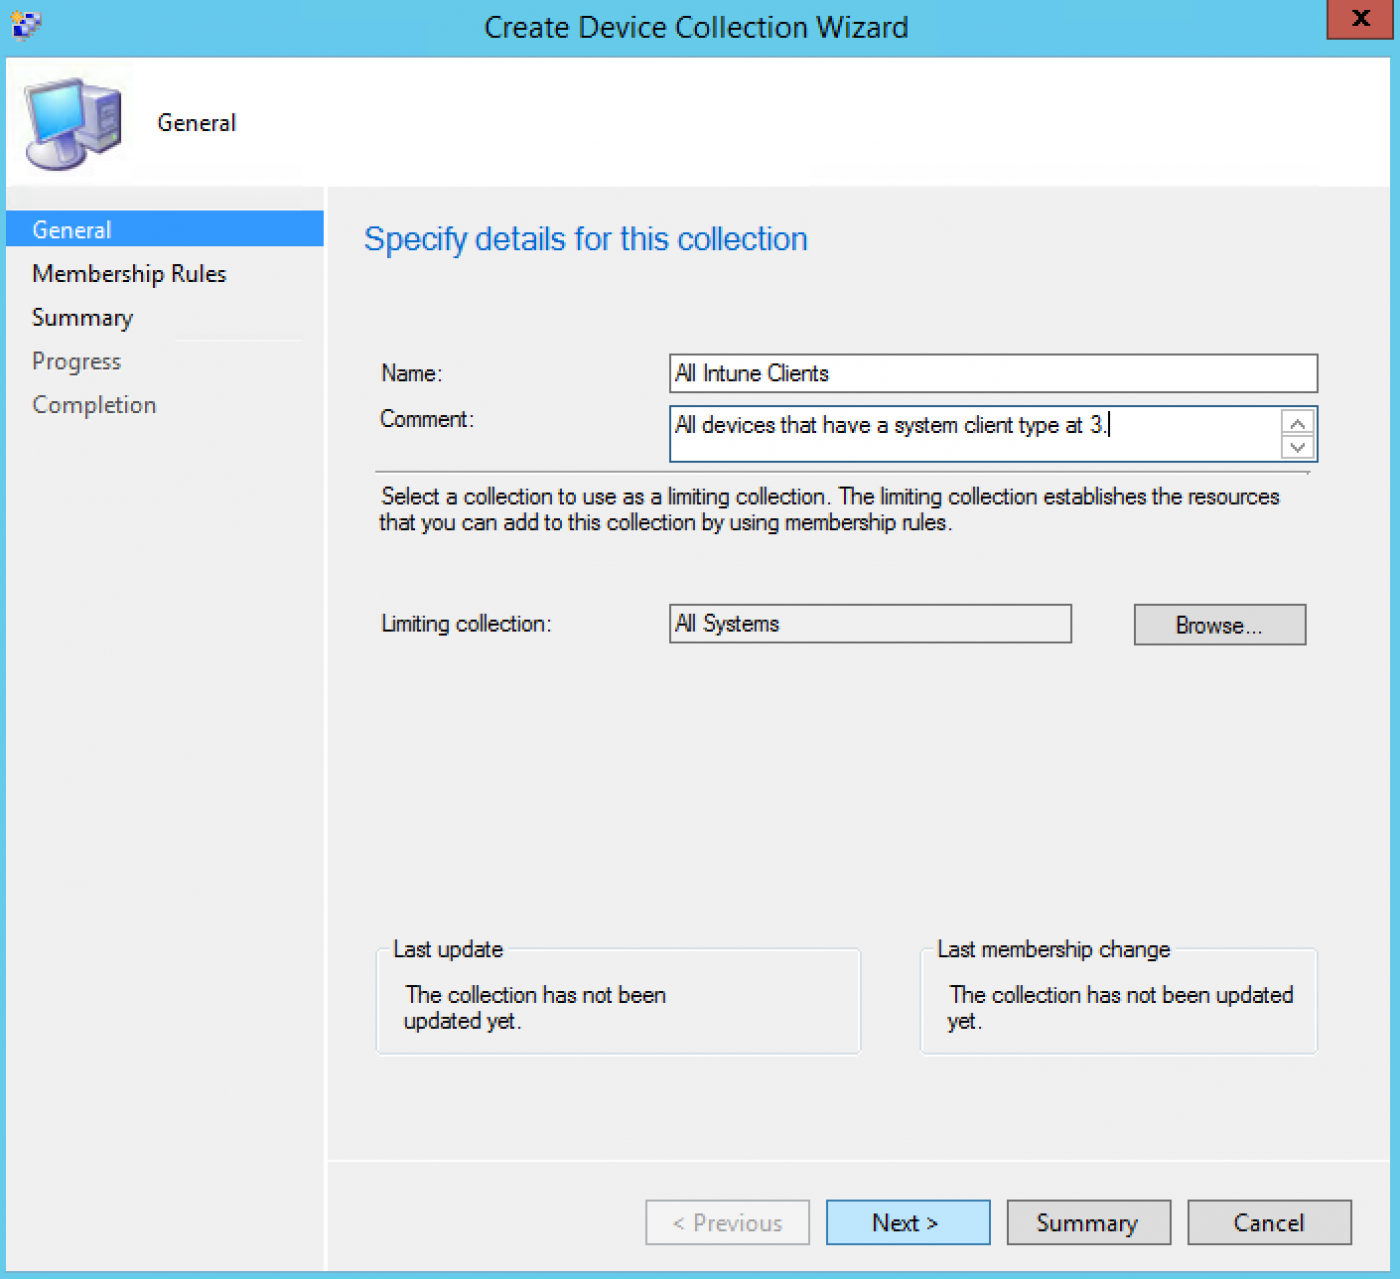The height and width of the screenshot is (1279, 1400).
Task: Click the Last membership change group box
Action: 1117,1000
